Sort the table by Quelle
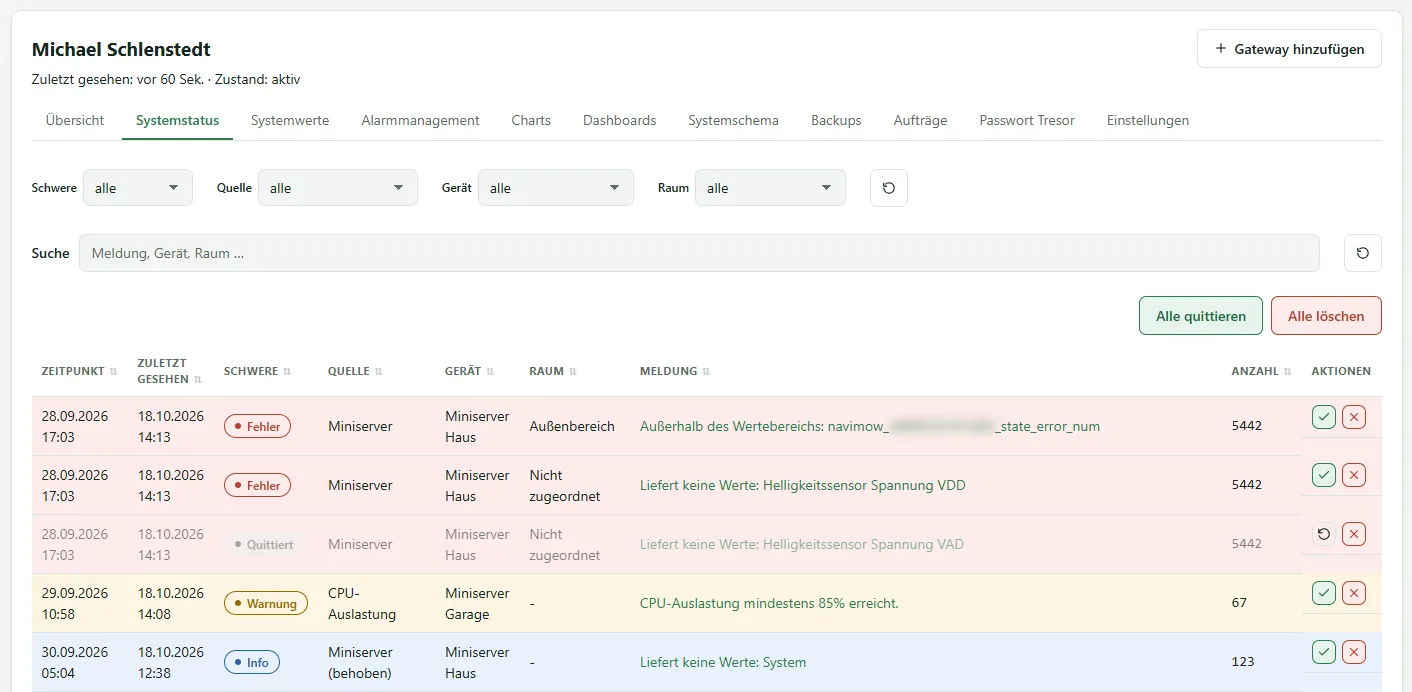Screen dimensions: 1412x692 point(355,371)
